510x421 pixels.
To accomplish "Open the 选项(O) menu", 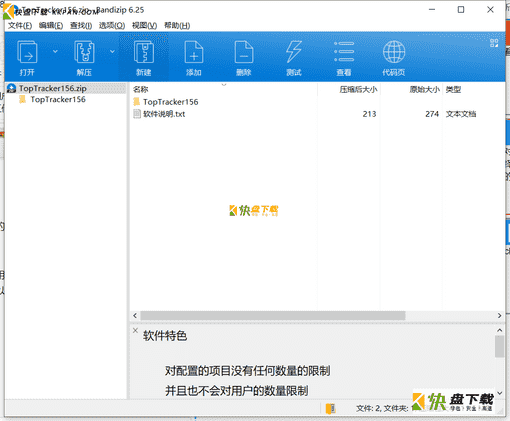I will click(x=112, y=26).
